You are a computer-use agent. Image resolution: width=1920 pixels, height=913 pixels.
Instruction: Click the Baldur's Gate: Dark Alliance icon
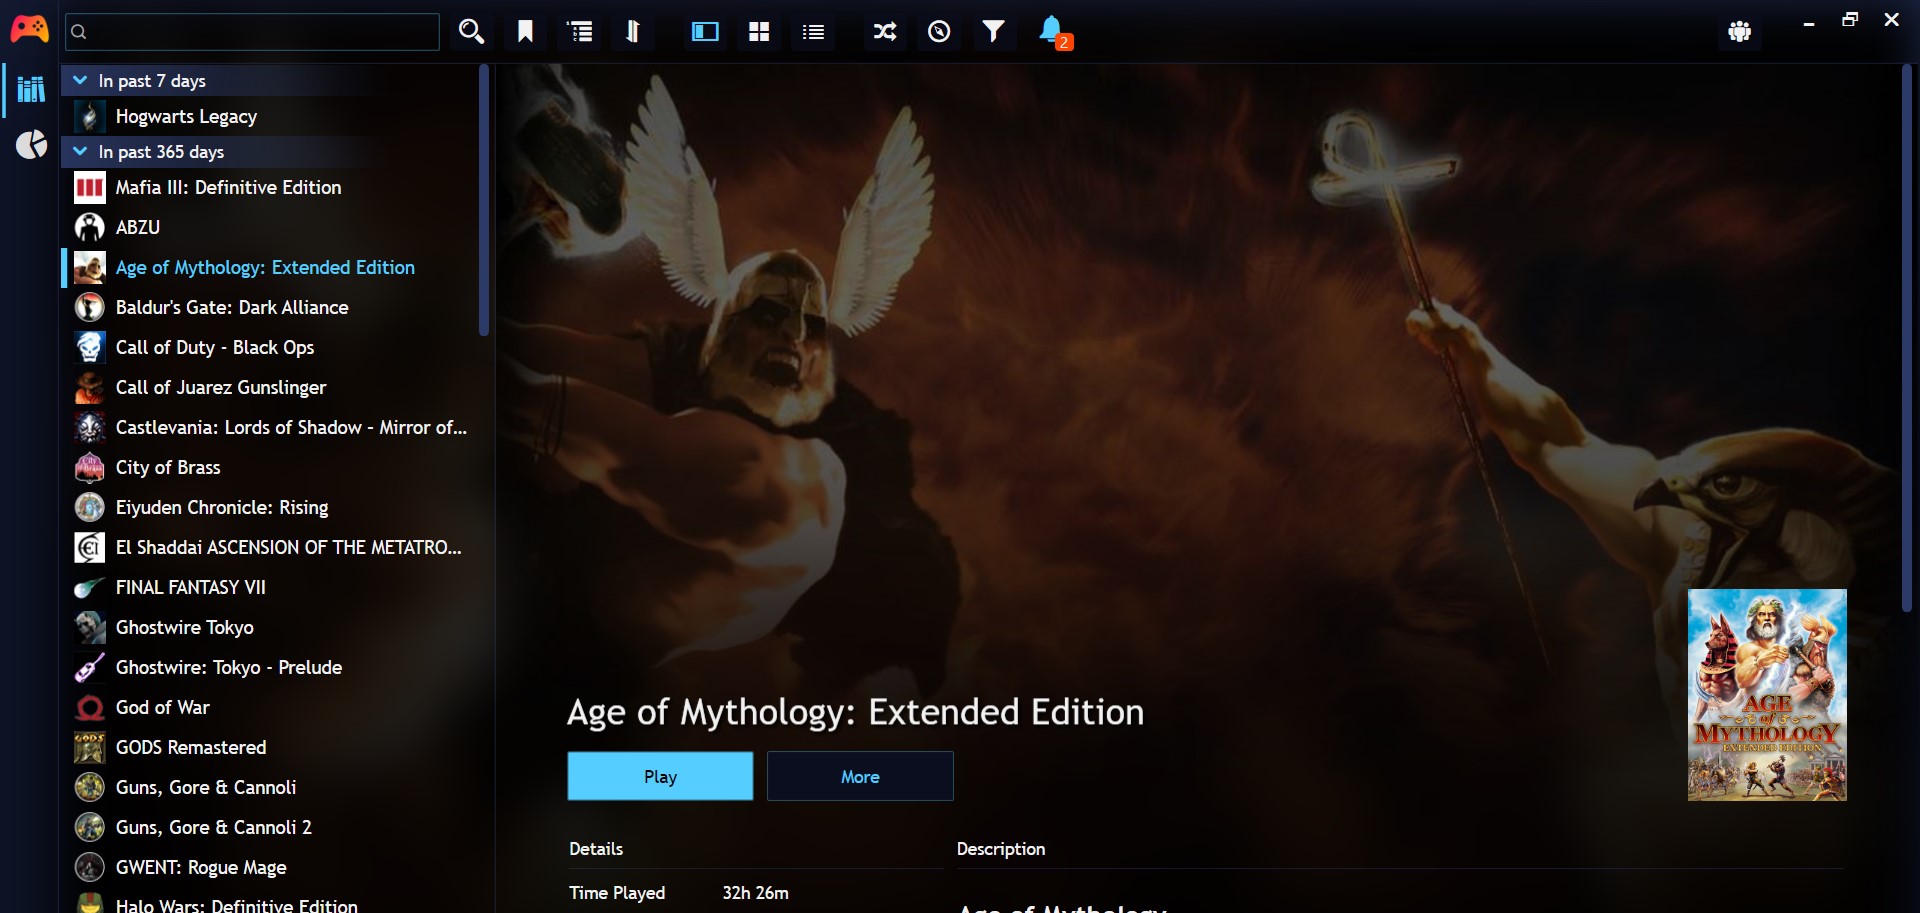[x=90, y=307]
